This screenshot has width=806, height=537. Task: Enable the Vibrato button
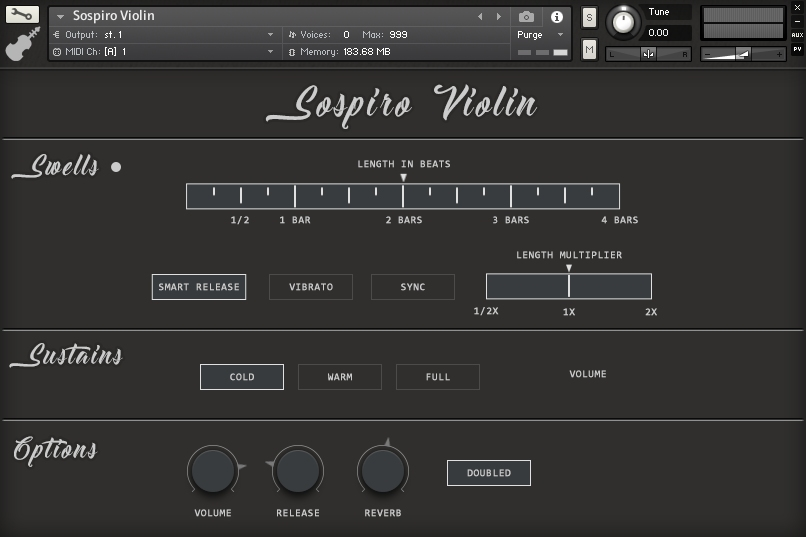311,287
